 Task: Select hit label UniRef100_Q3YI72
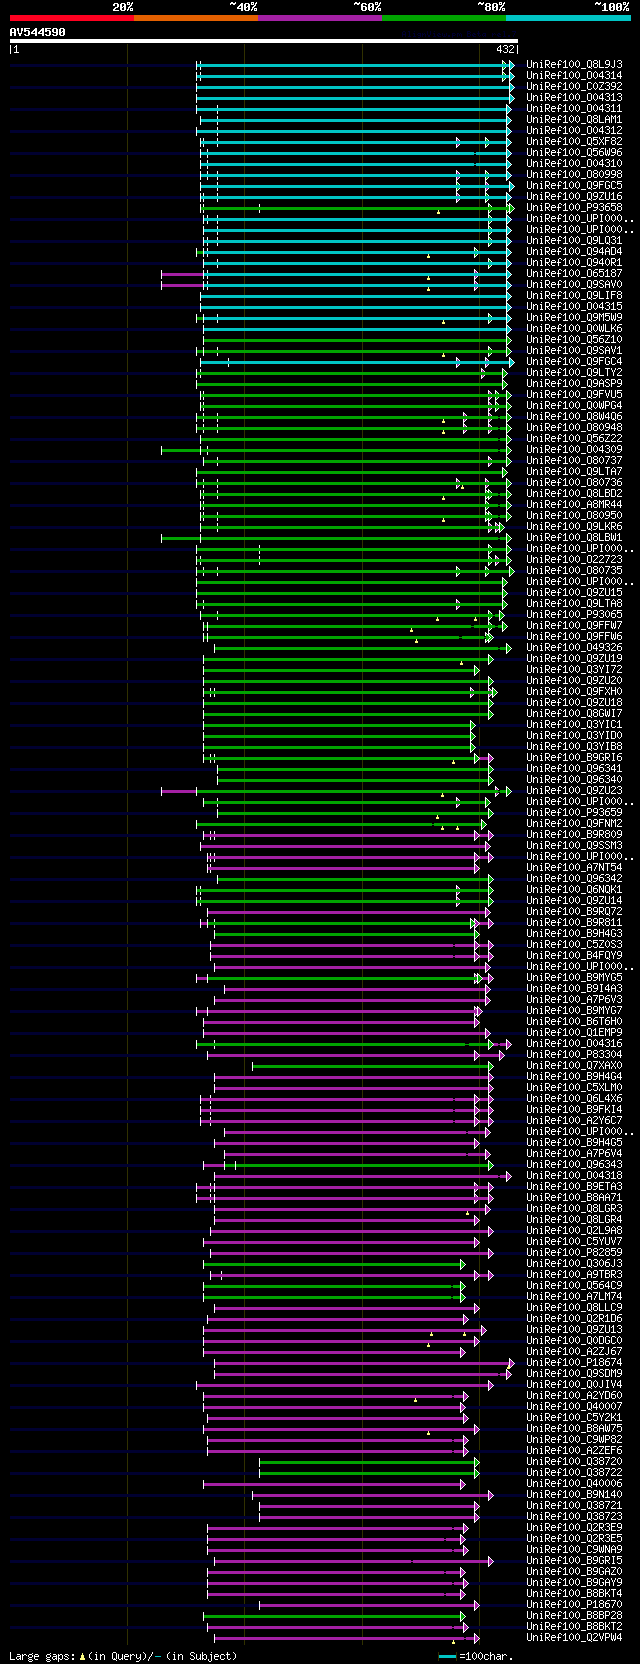coord(574,669)
